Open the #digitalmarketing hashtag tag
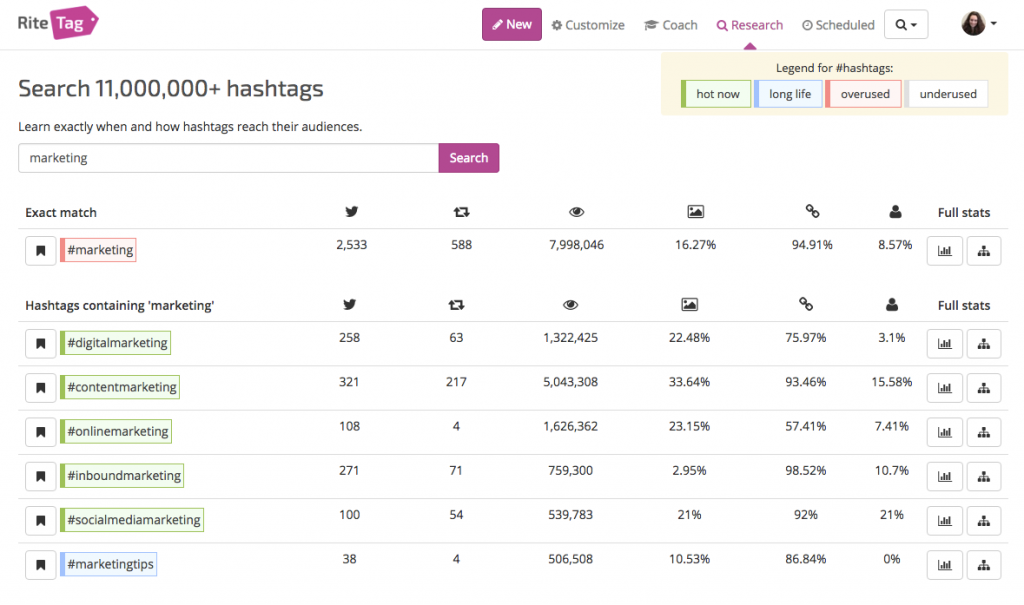Image resolution: width=1024 pixels, height=605 pixels. point(116,343)
